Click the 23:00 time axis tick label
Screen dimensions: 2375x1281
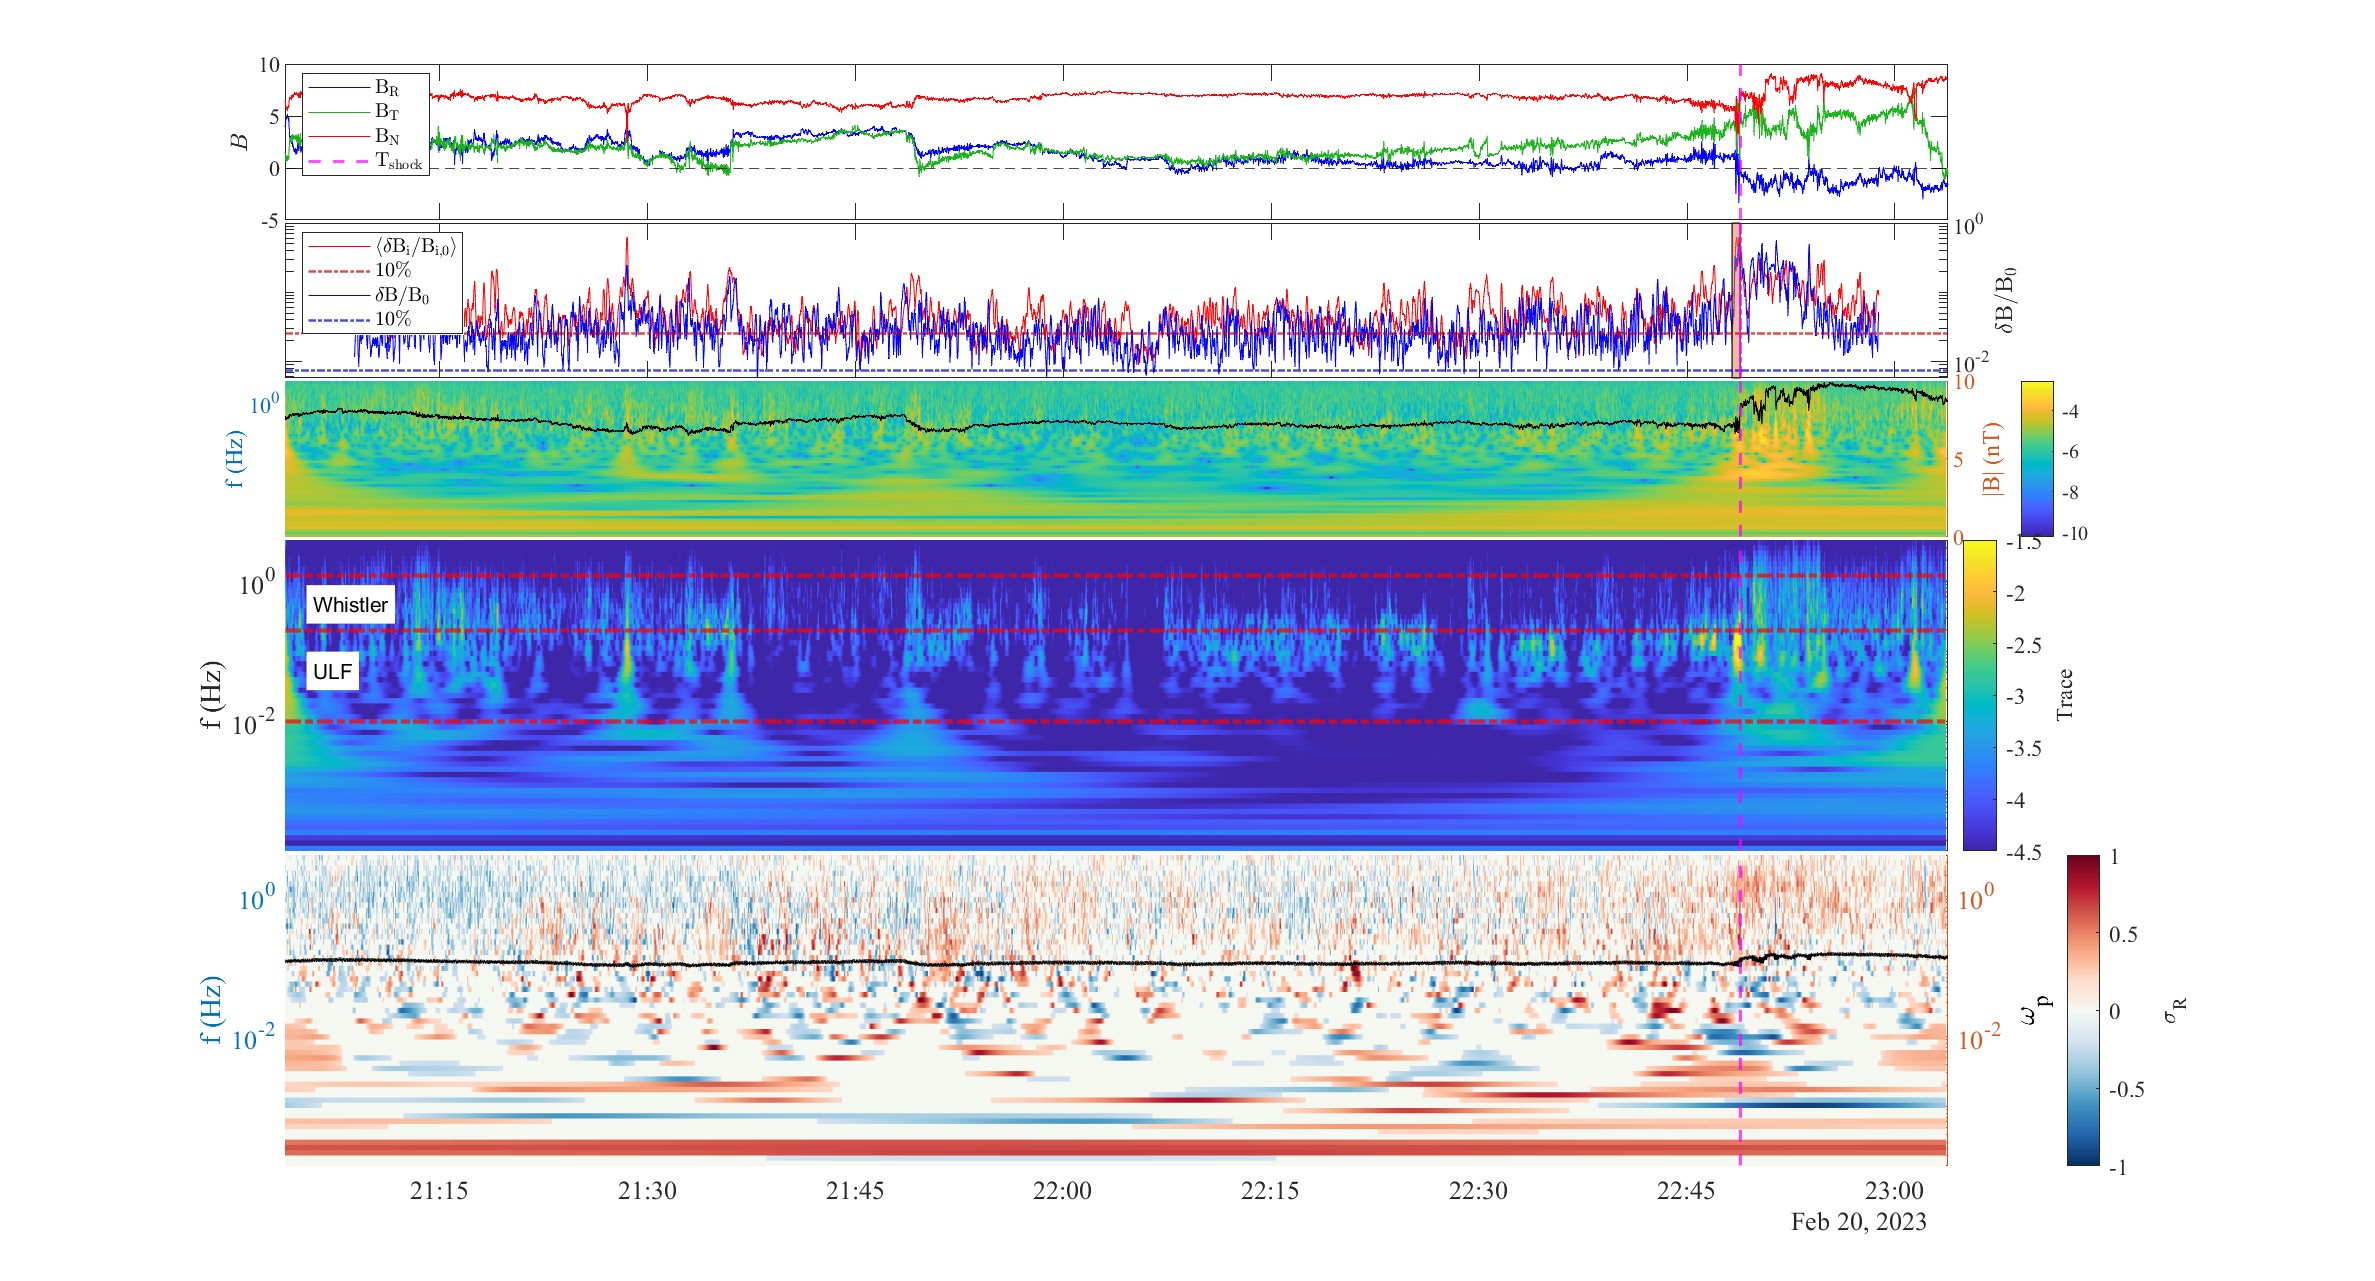(1894, 1191)
